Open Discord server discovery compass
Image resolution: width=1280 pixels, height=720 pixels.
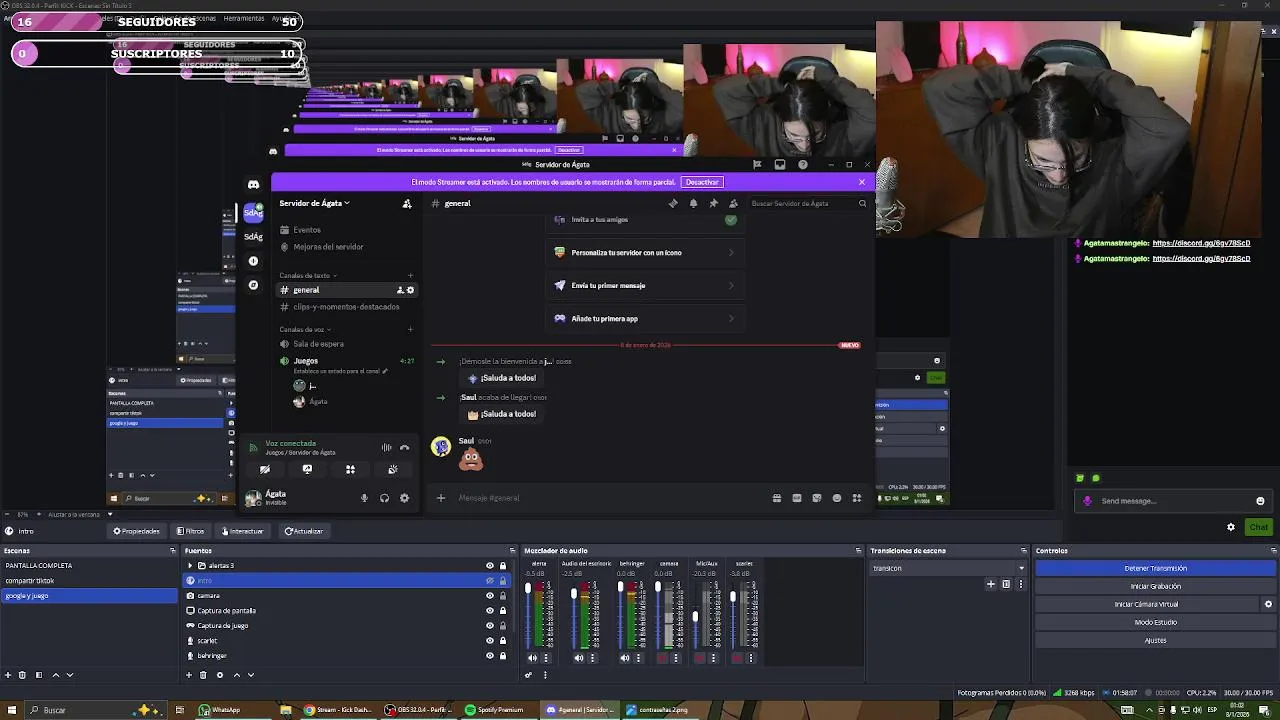coord(253,285)
